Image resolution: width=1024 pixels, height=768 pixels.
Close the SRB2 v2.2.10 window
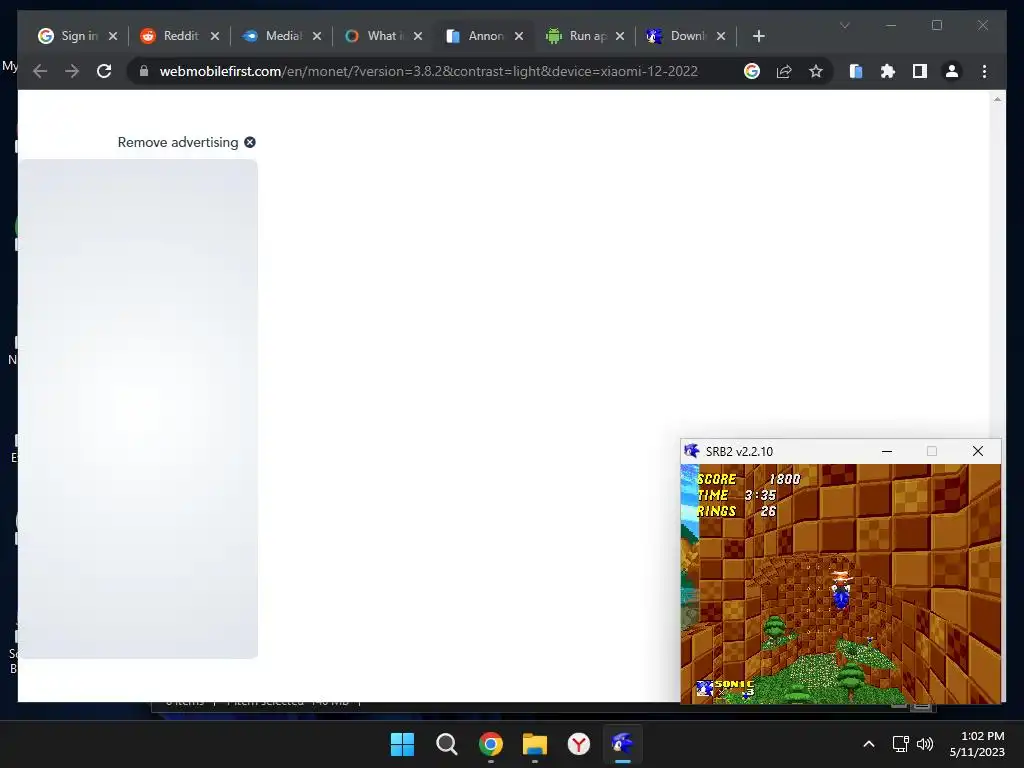[x=978, y=451]
